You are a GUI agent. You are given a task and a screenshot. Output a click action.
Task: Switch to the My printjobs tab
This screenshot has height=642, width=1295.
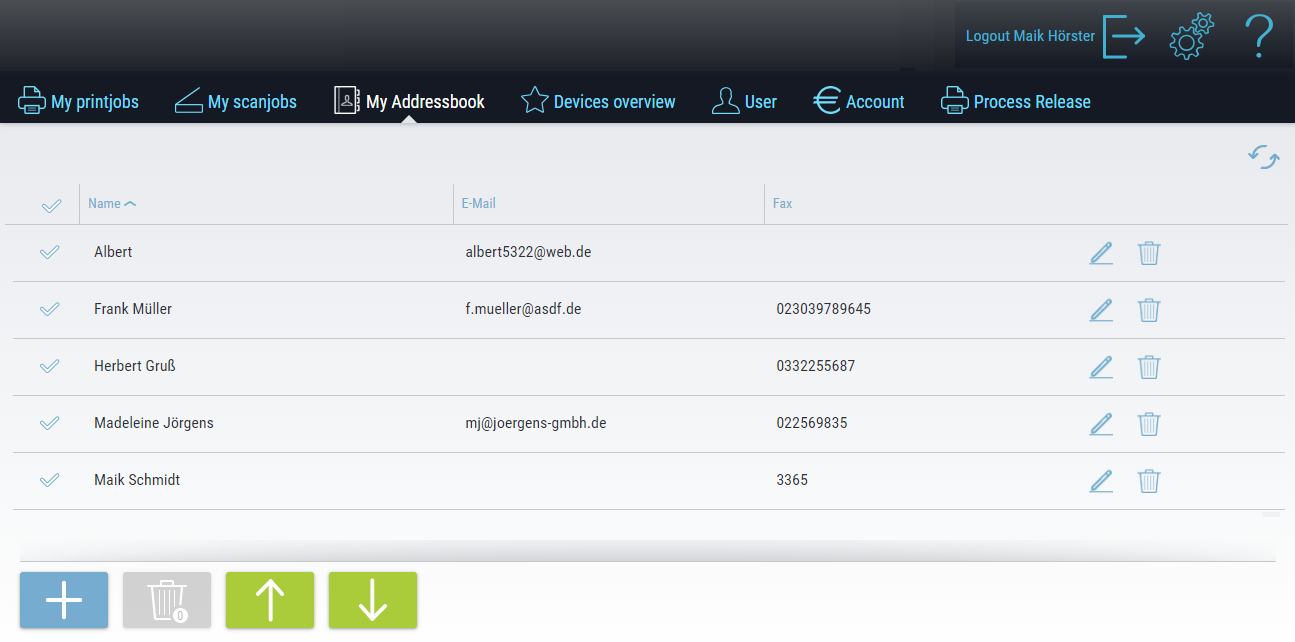[79, 101]
